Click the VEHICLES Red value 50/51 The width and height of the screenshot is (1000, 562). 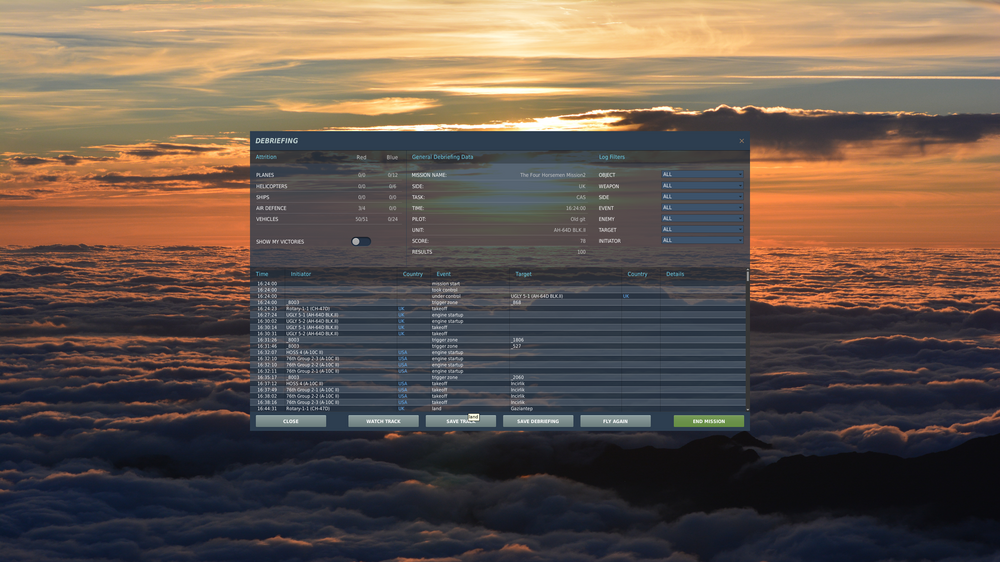pyautogui.click(x=362, y=219)
